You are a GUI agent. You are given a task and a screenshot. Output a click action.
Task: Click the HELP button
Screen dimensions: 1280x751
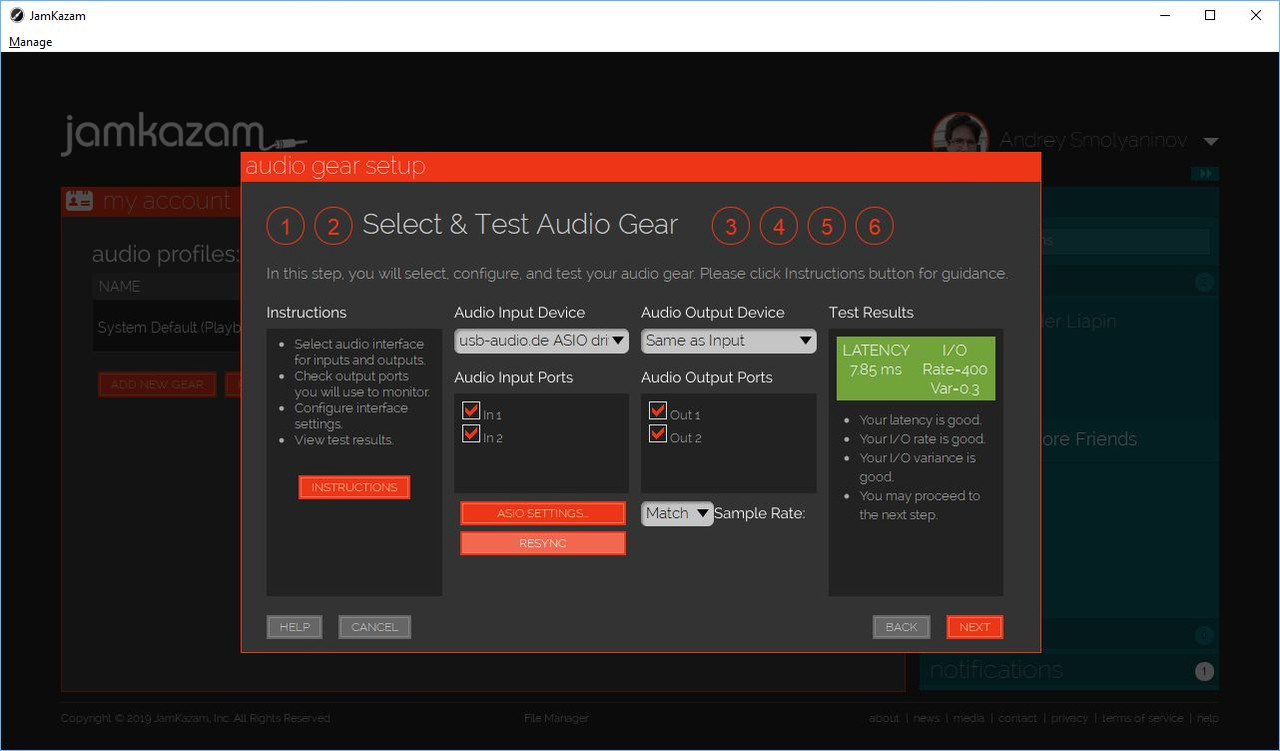[294, 627]
